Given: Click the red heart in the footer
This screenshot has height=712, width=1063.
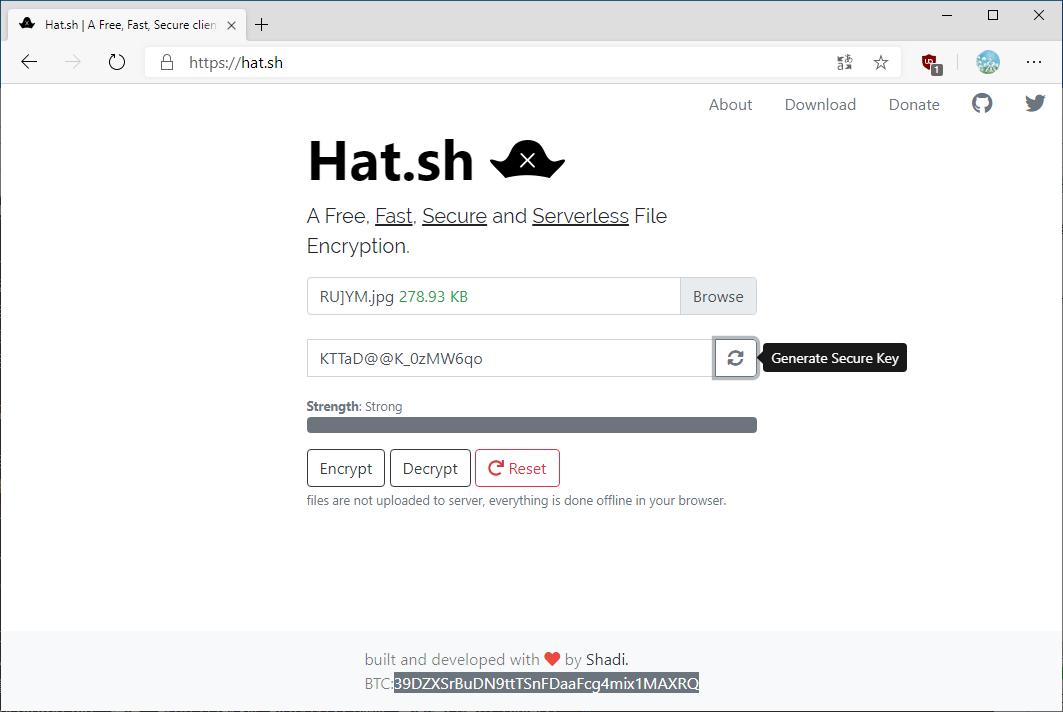Looking at the screenshot, I should pyautogui.click(x=552, y=659).
